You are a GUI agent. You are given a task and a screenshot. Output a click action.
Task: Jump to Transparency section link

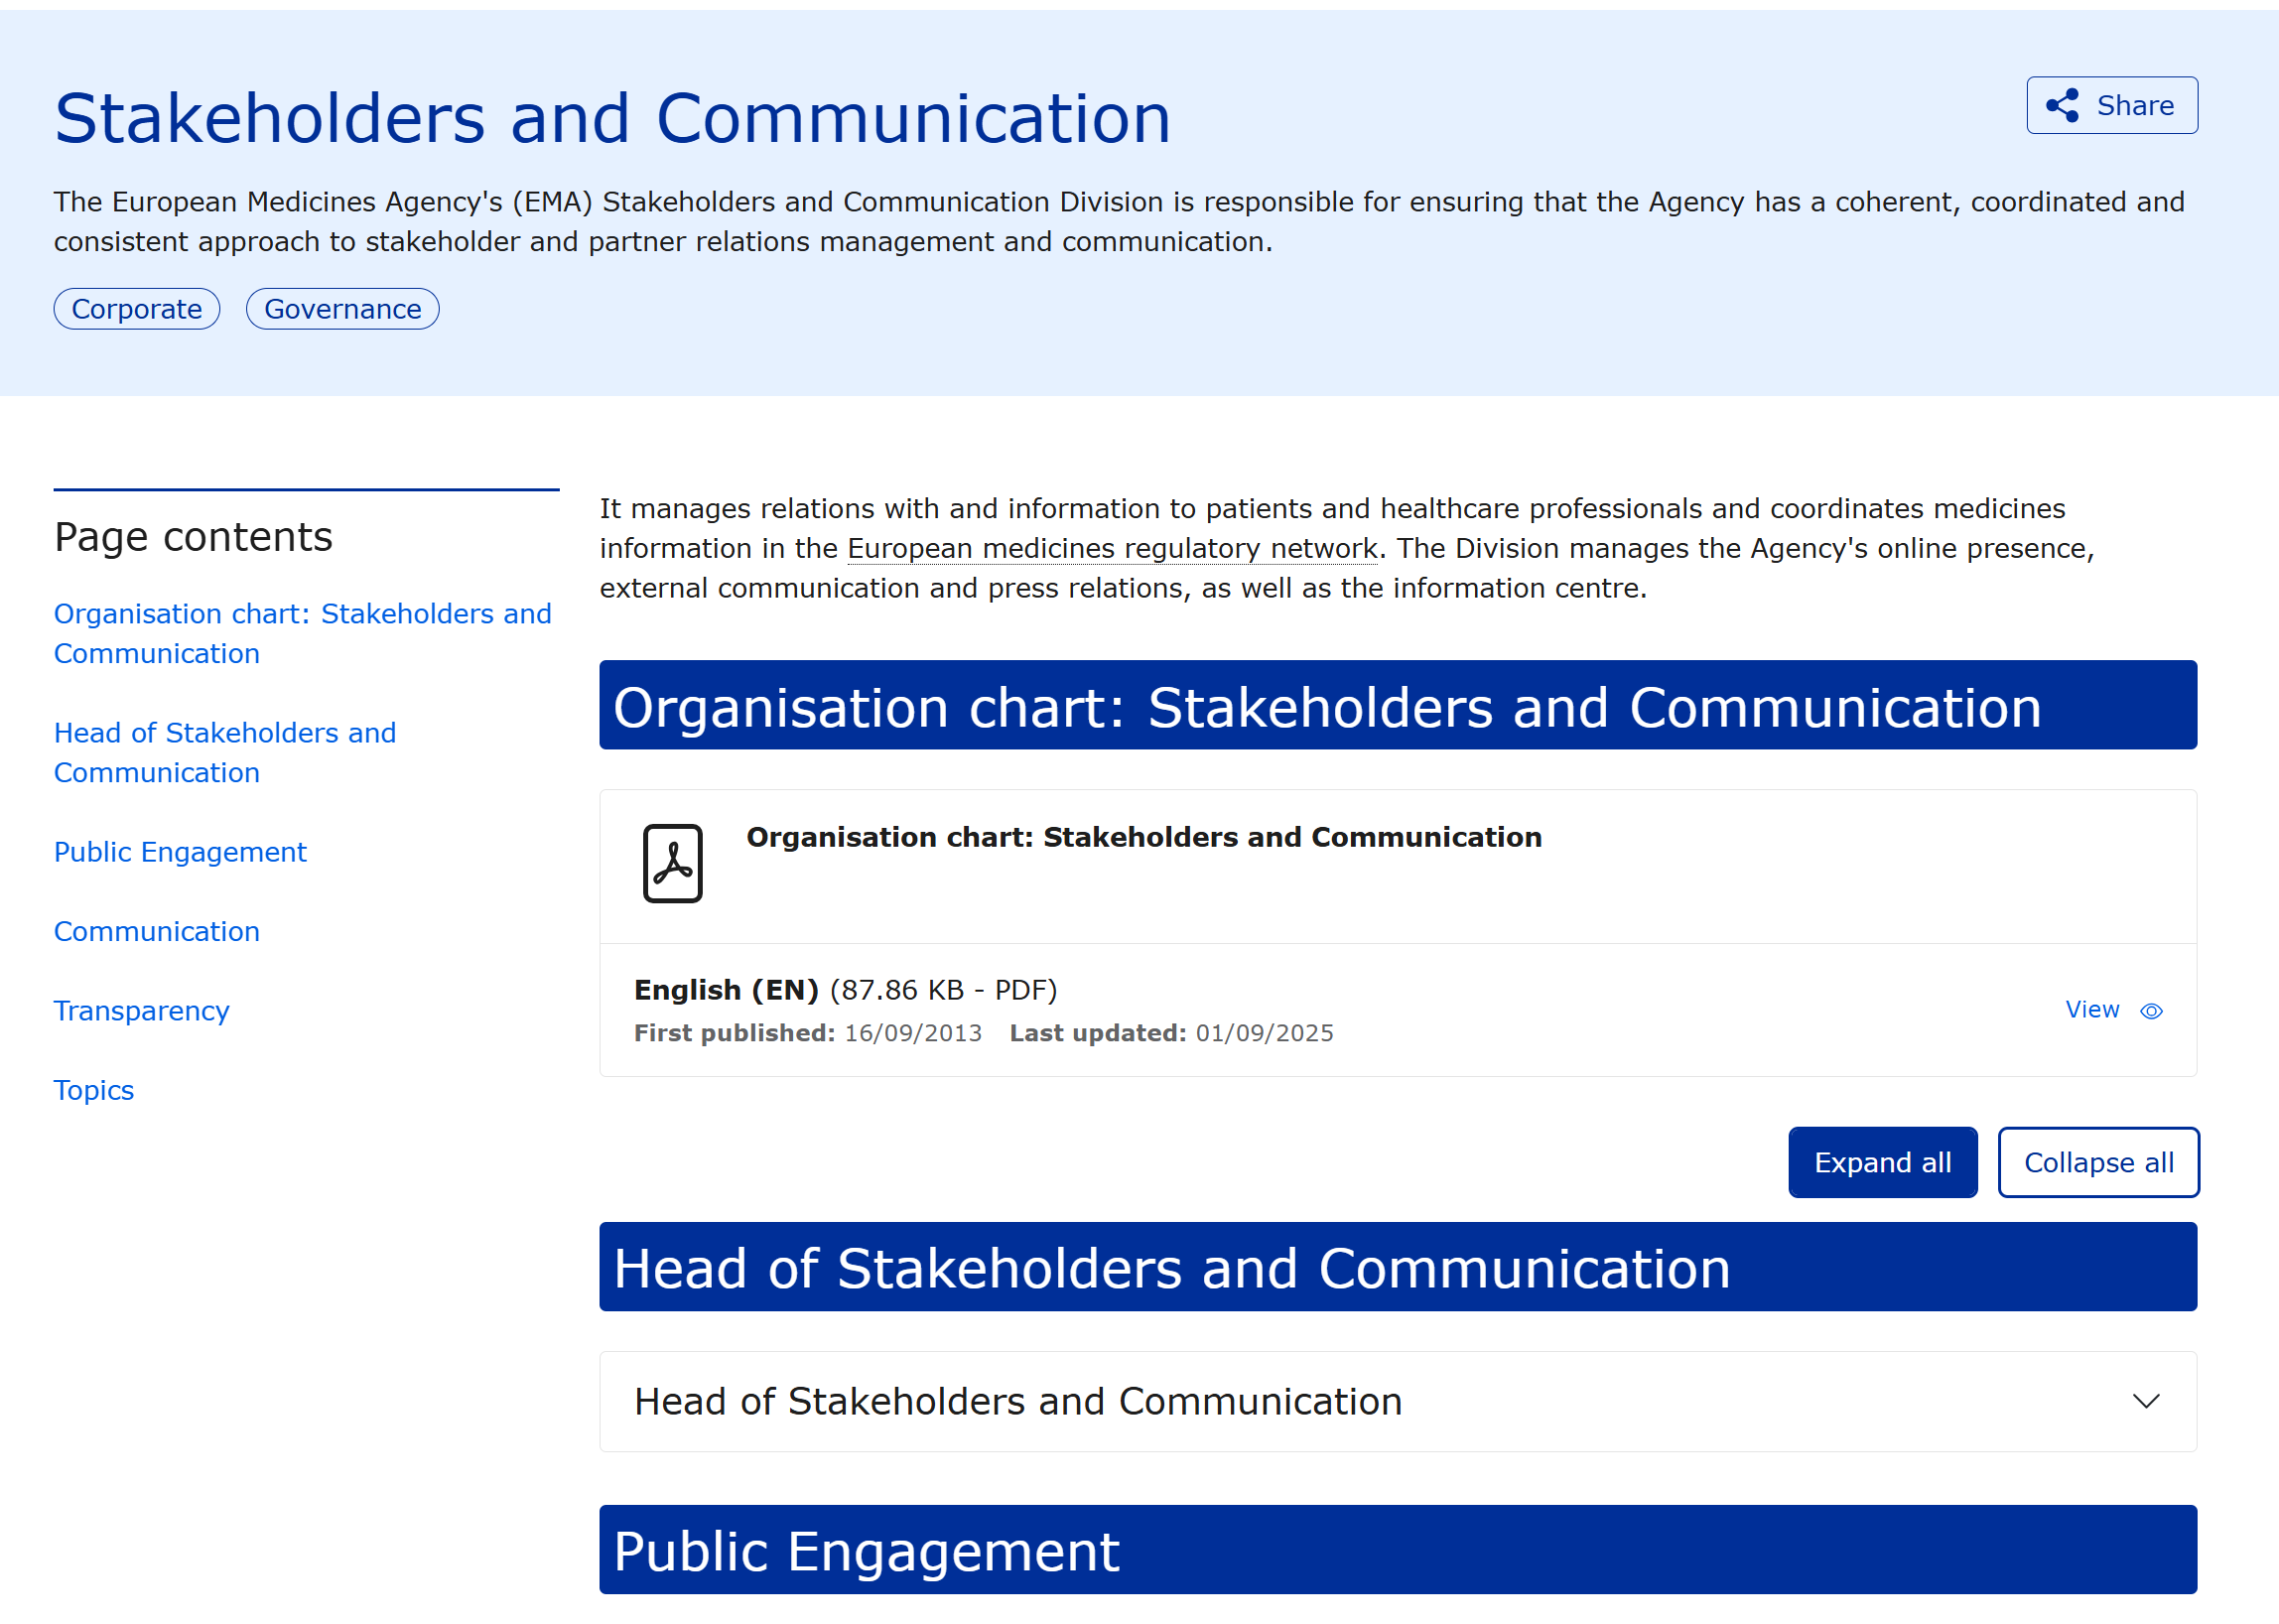[x=141, y=1011]
